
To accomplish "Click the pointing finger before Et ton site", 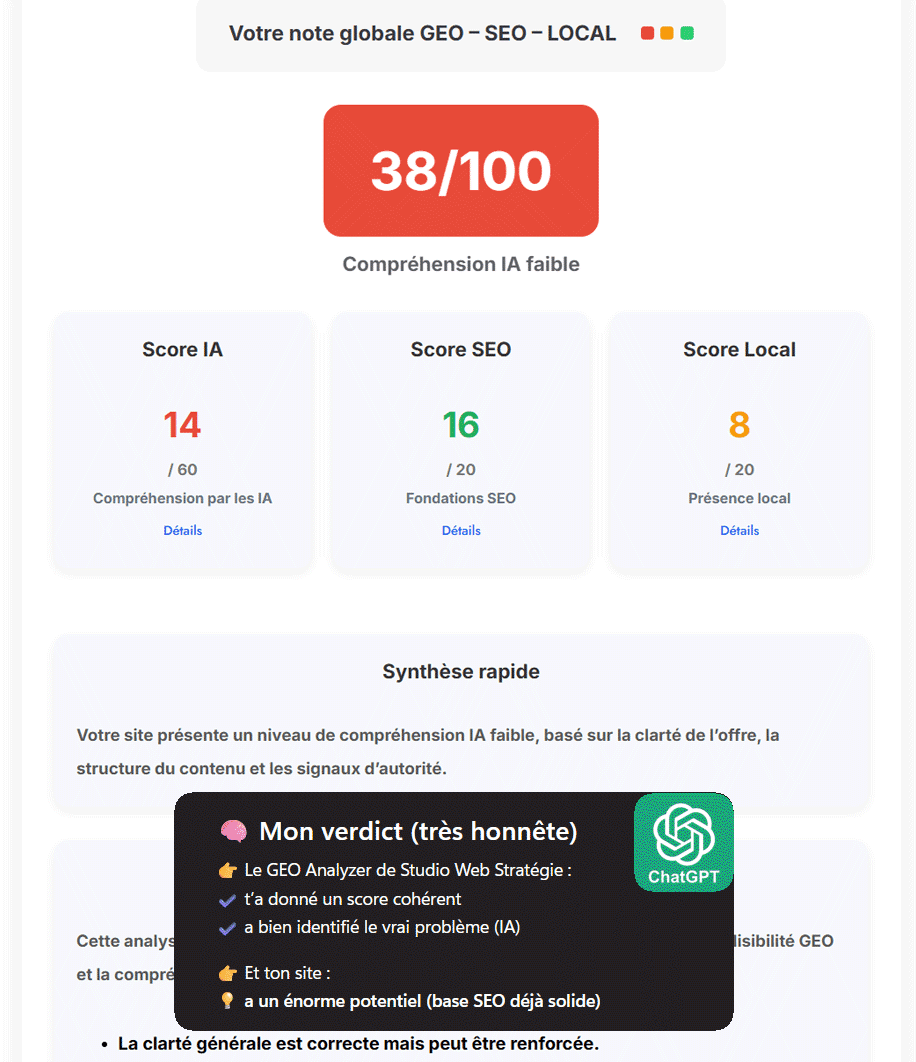I will pos(228,973).
